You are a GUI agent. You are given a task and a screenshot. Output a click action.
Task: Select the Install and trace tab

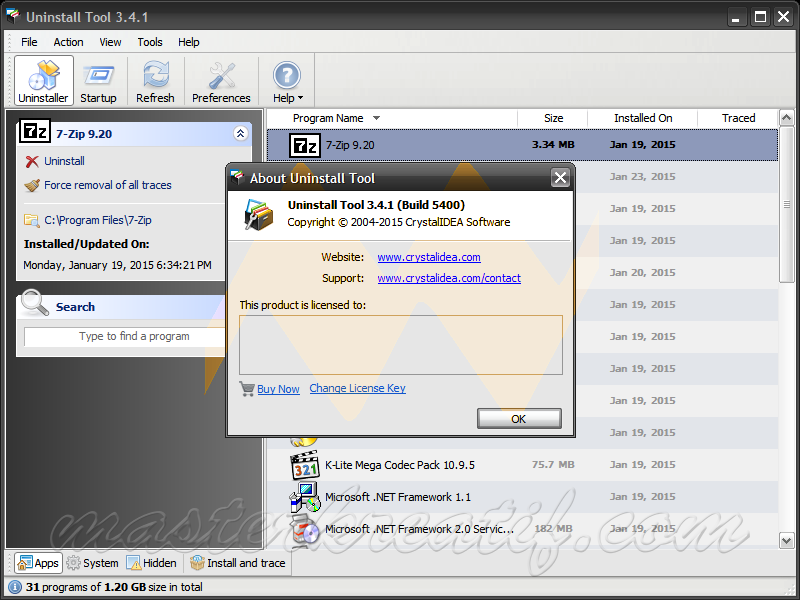(238, 563)
